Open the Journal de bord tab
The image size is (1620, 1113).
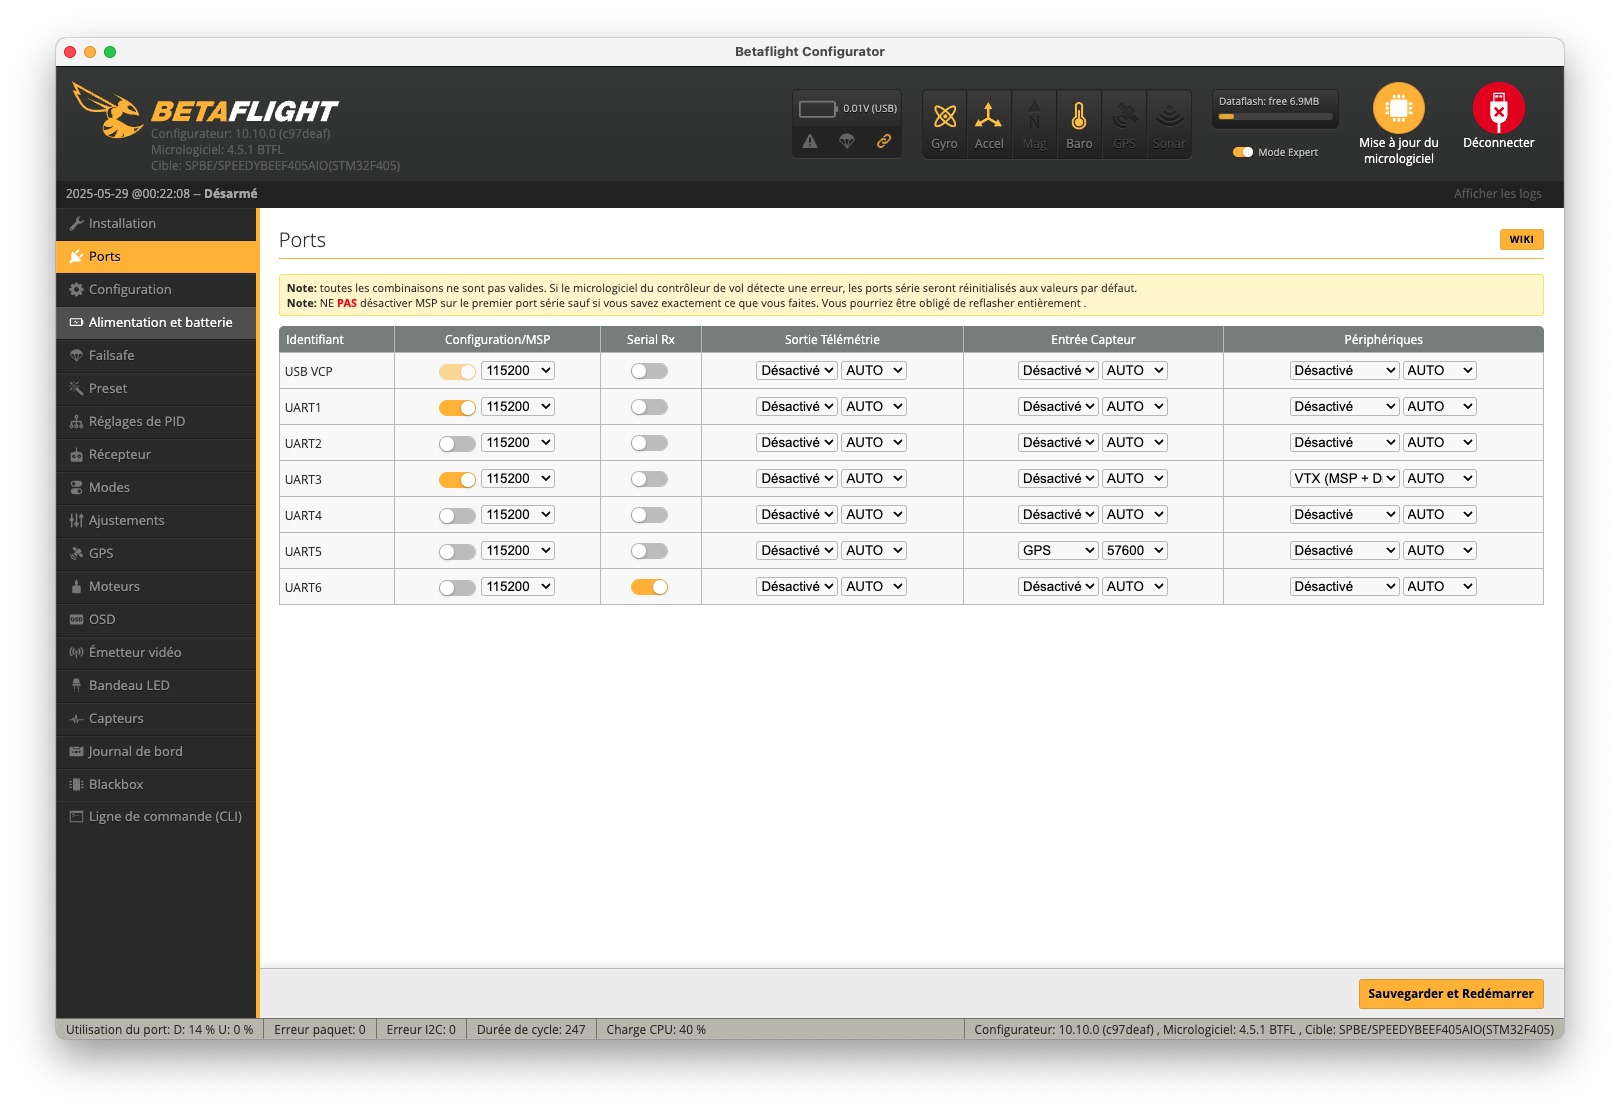[156, 751]
